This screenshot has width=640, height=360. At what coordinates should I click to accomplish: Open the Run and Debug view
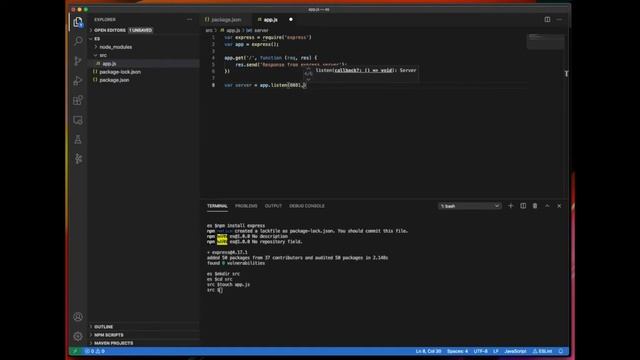click(78, 80)
